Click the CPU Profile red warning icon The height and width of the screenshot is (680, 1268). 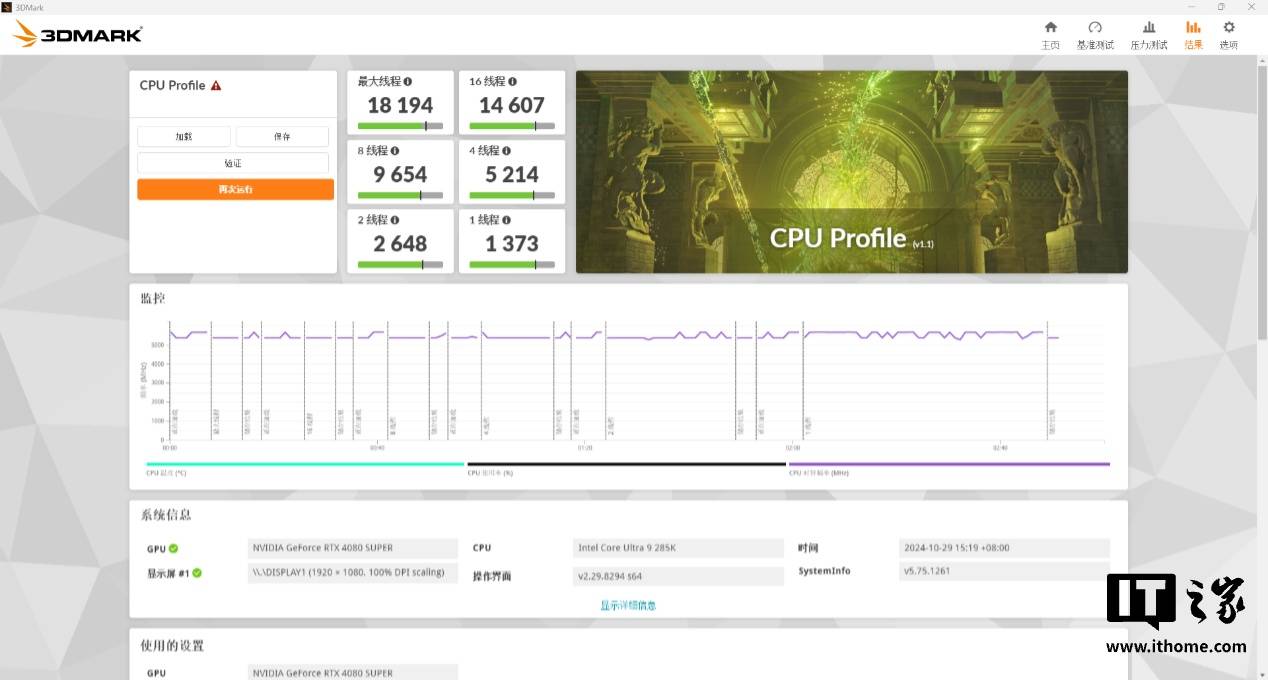point(216,85)
